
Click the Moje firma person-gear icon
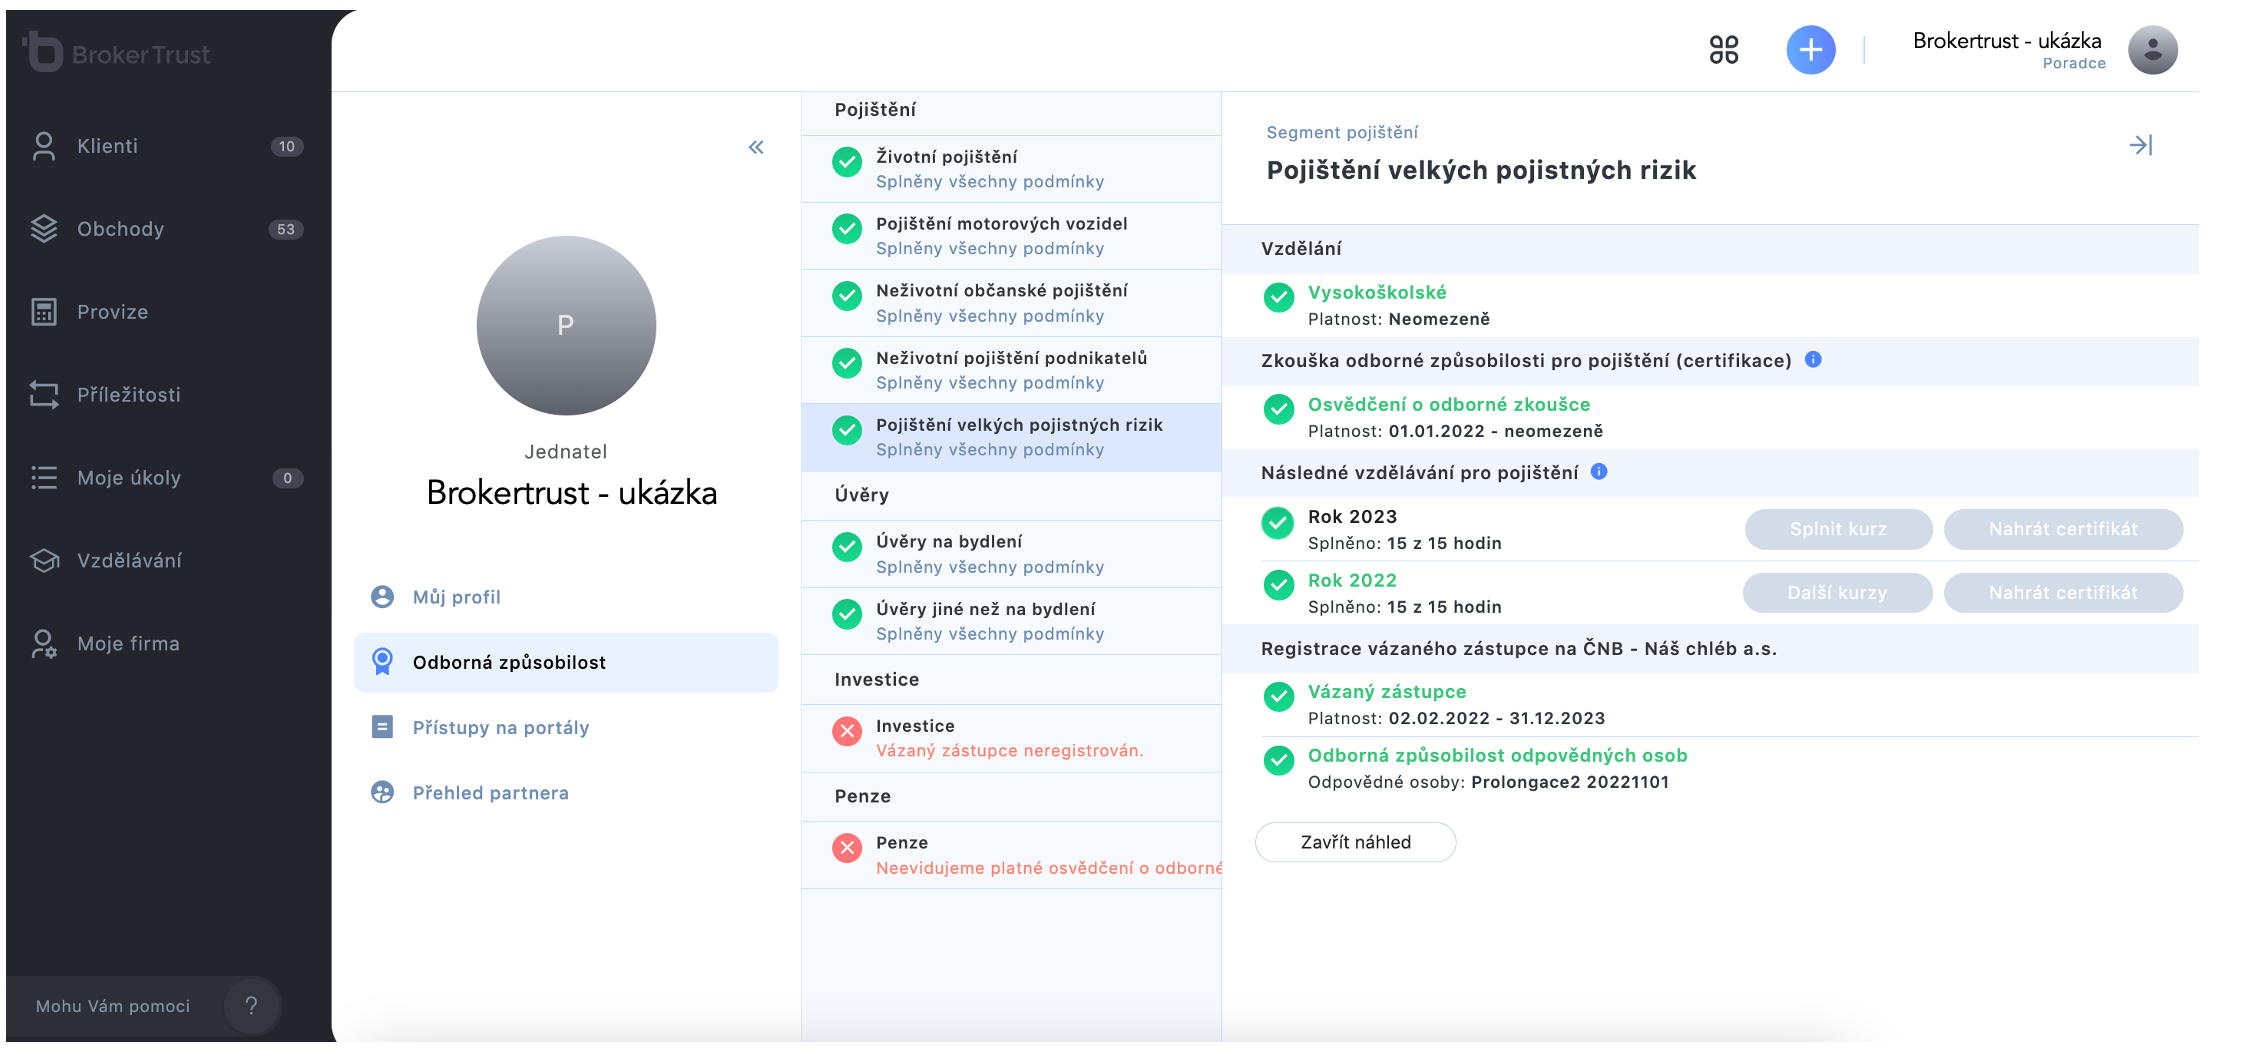pos(44,644)
